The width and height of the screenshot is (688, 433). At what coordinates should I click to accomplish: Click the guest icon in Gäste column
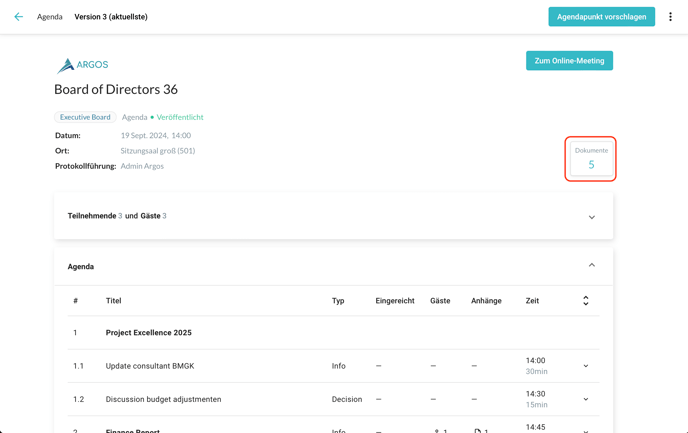pos(437,430)
